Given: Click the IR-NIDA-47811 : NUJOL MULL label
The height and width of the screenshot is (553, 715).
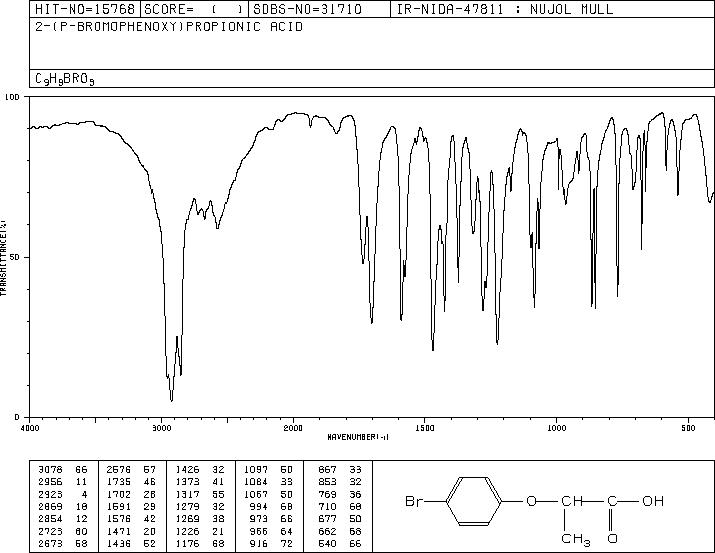Looking at the screenshot, I should pyautogui.click(x=505, y=9).
